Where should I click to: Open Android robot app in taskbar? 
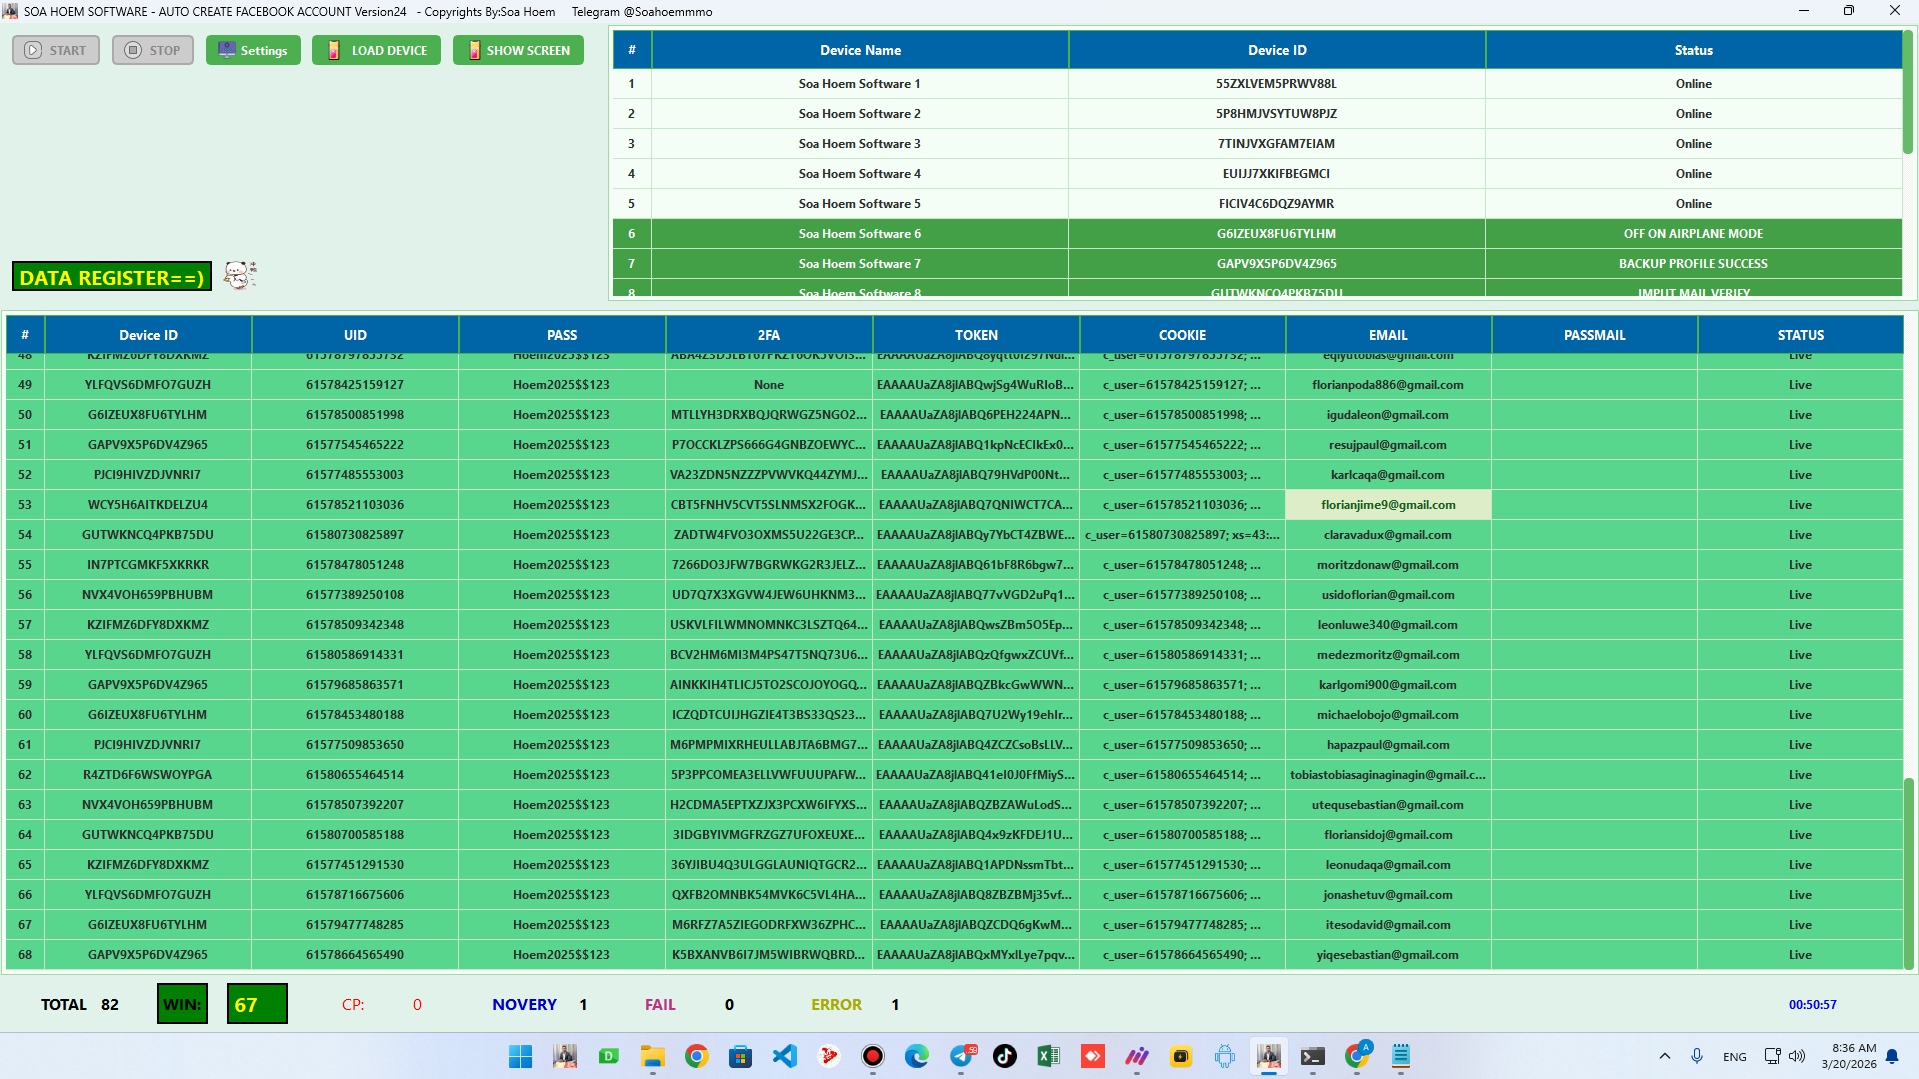click(x=1225, y=1056)
